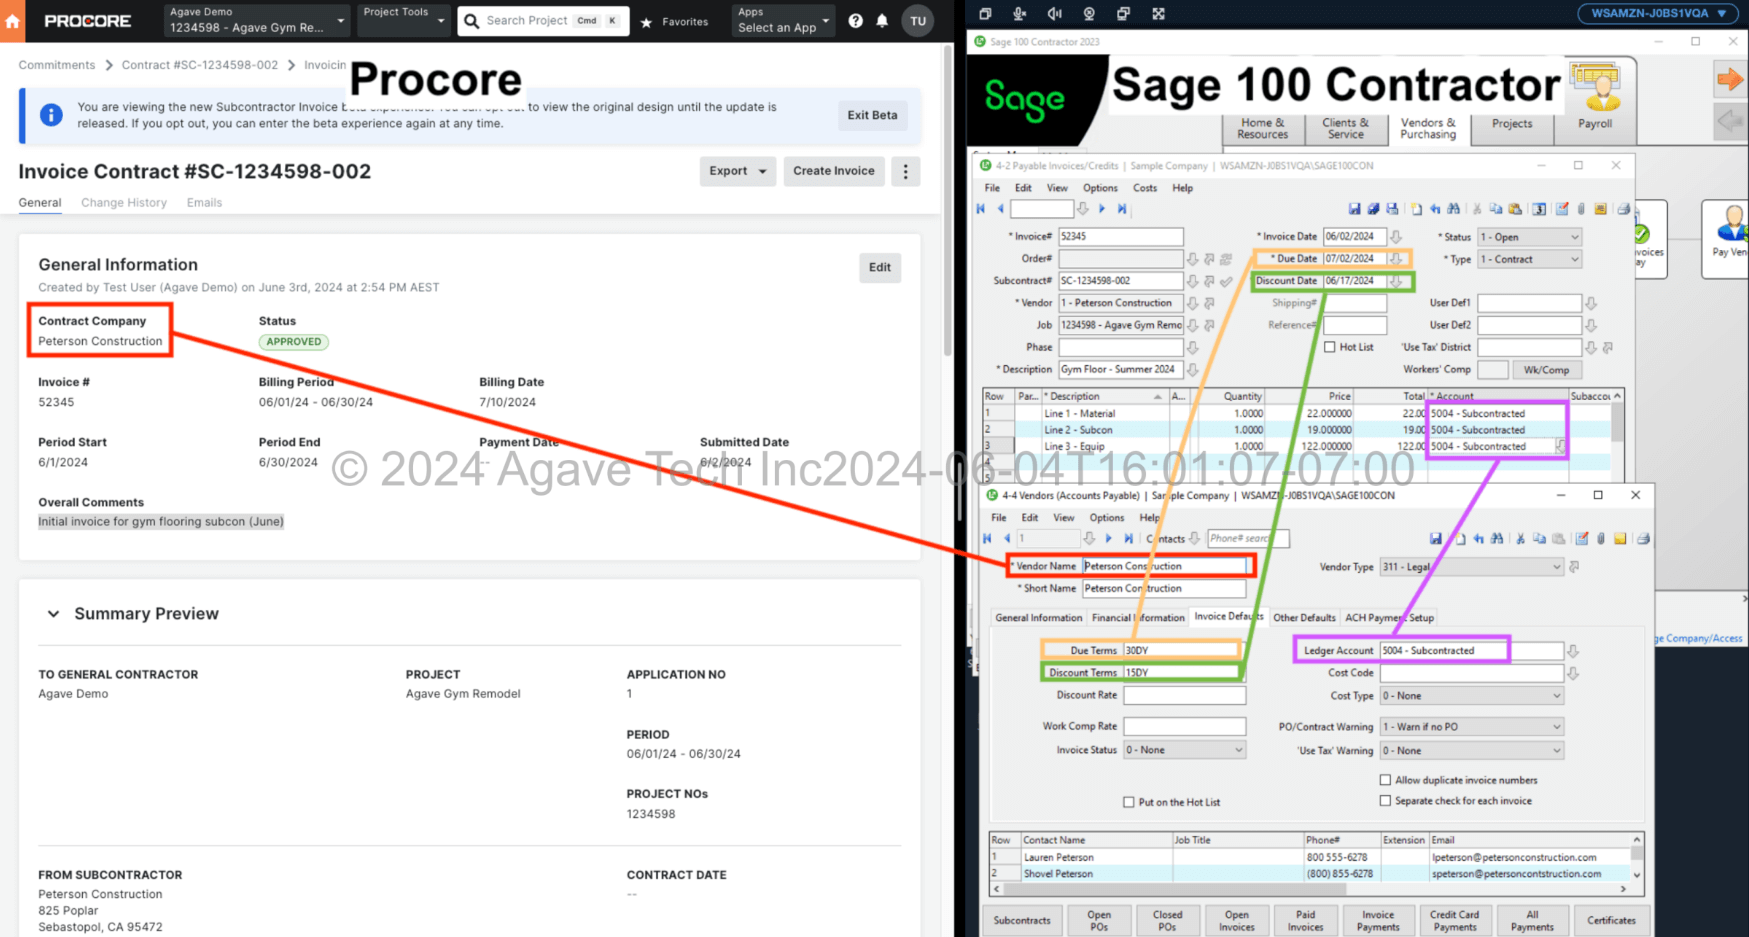Viewport: 1749px width, 937px height.
Task: Click next record arrow in Payable Invoices window
Action: 1102,209
